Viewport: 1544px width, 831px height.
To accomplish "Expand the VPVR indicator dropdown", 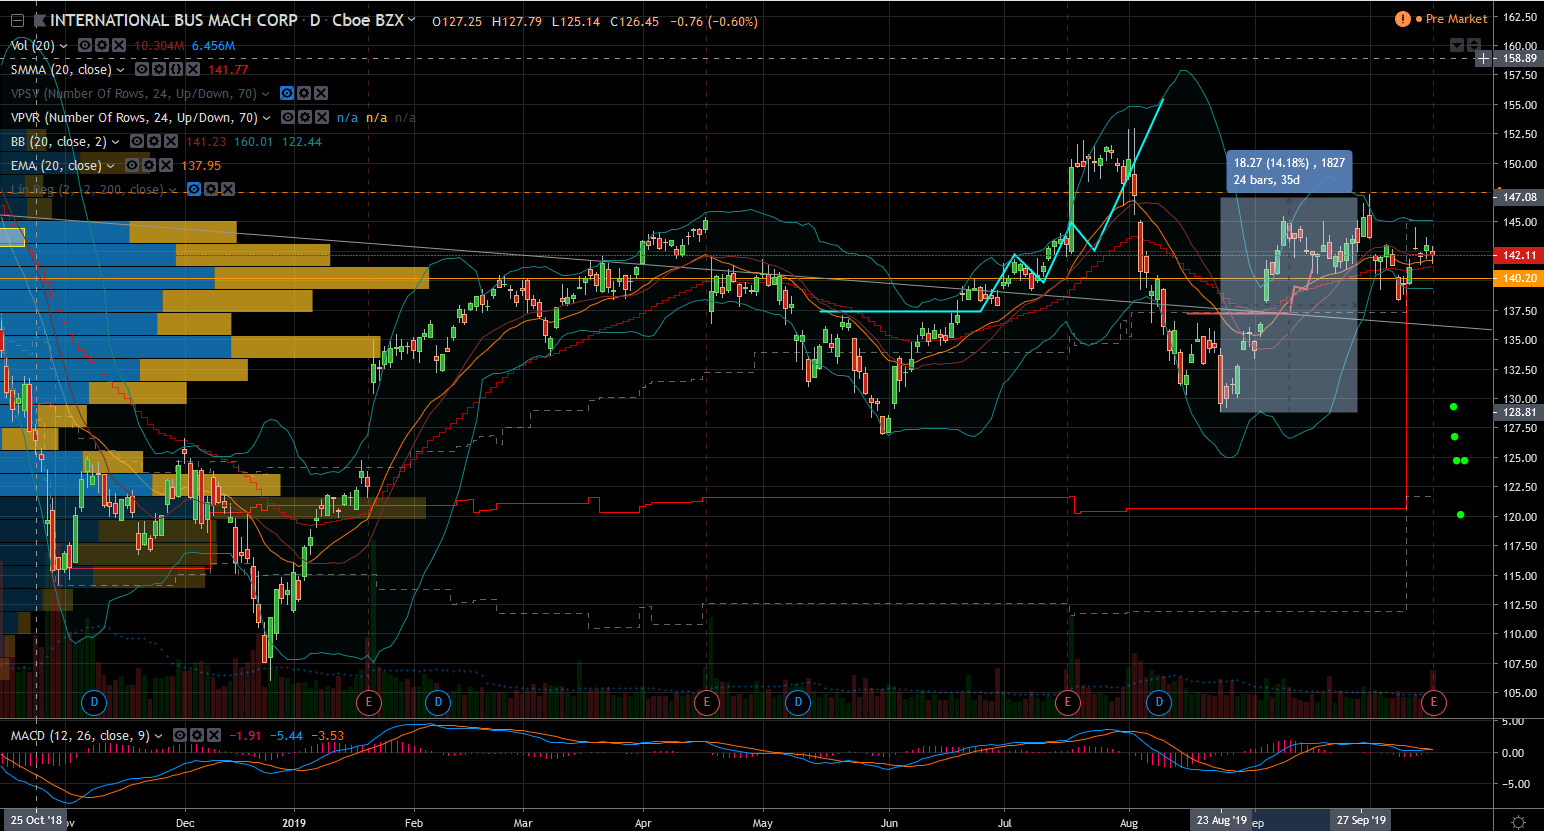I will [x=267, y=118].
